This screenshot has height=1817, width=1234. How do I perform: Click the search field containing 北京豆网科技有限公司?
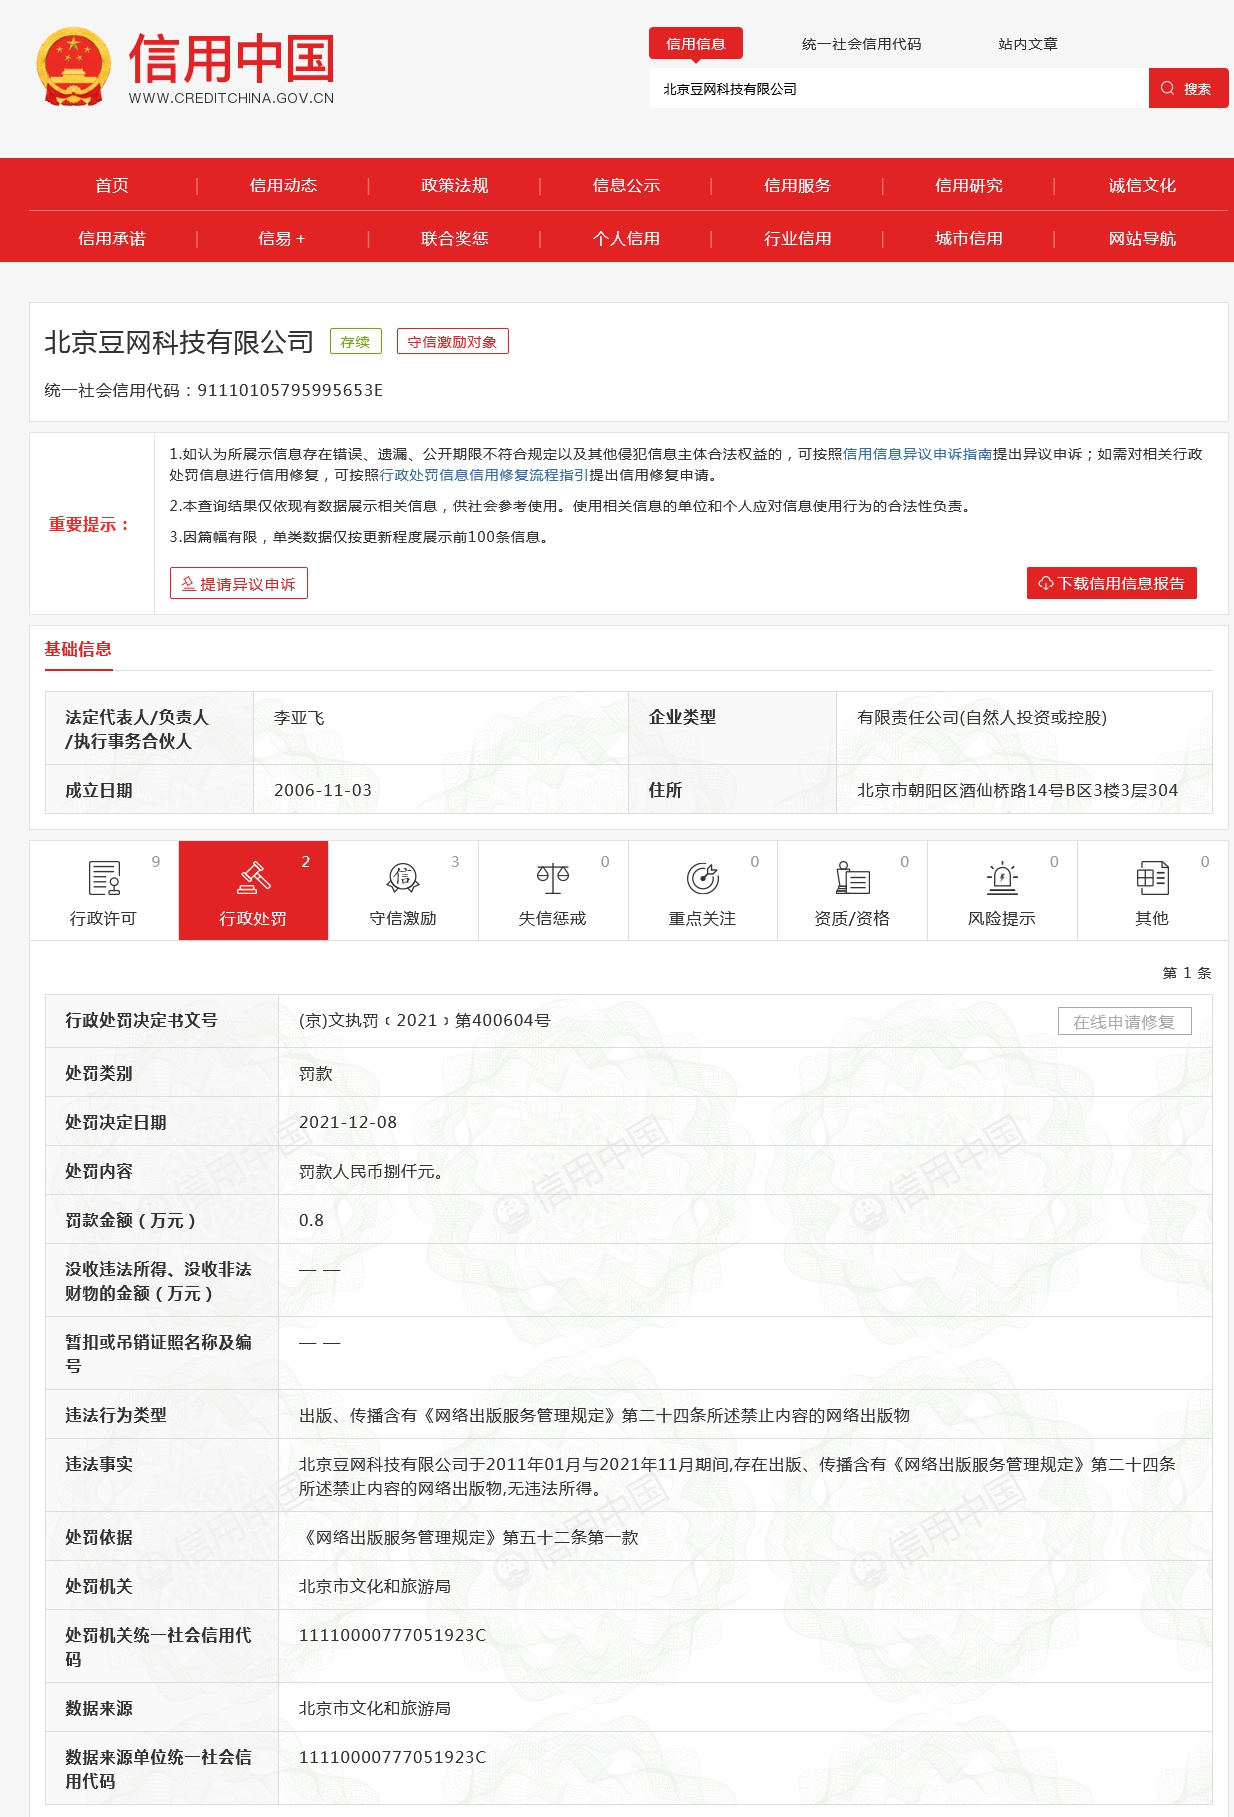(899, 88)
